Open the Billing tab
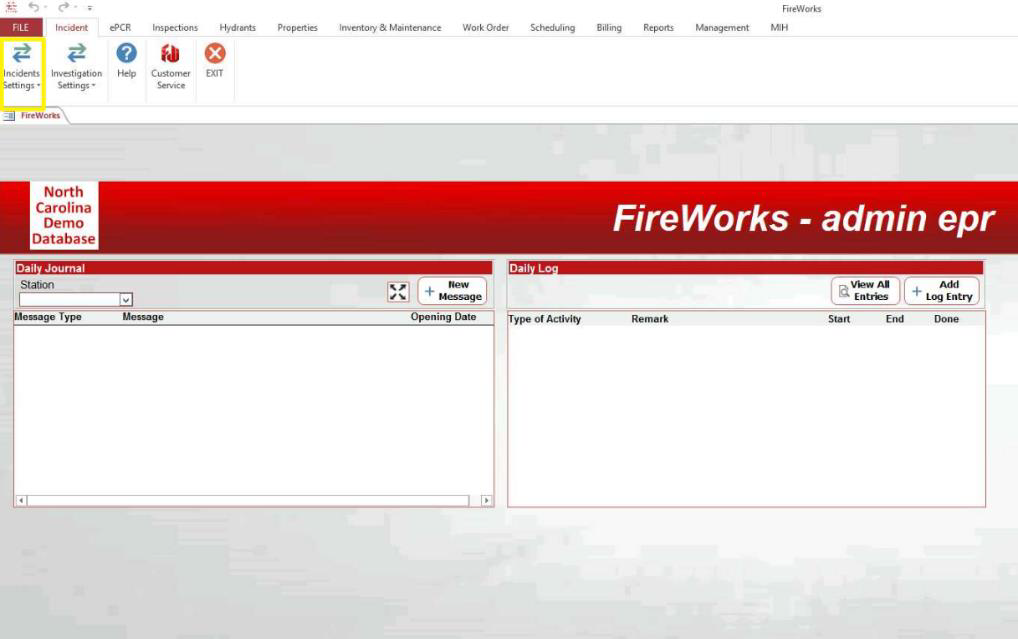Image resolution: width=1018 pixels, height=639 pixels. coord(609,27)
